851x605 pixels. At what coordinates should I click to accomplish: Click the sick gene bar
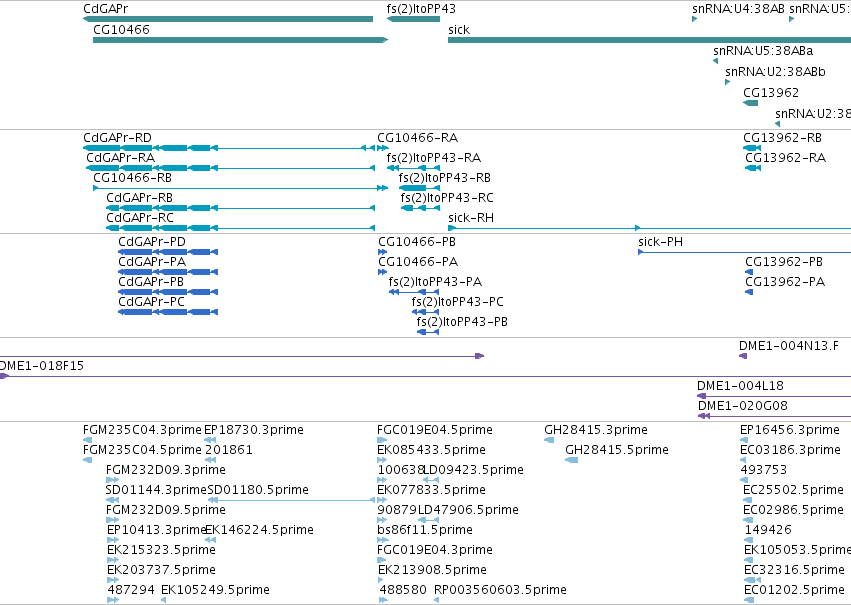point(649,40)
